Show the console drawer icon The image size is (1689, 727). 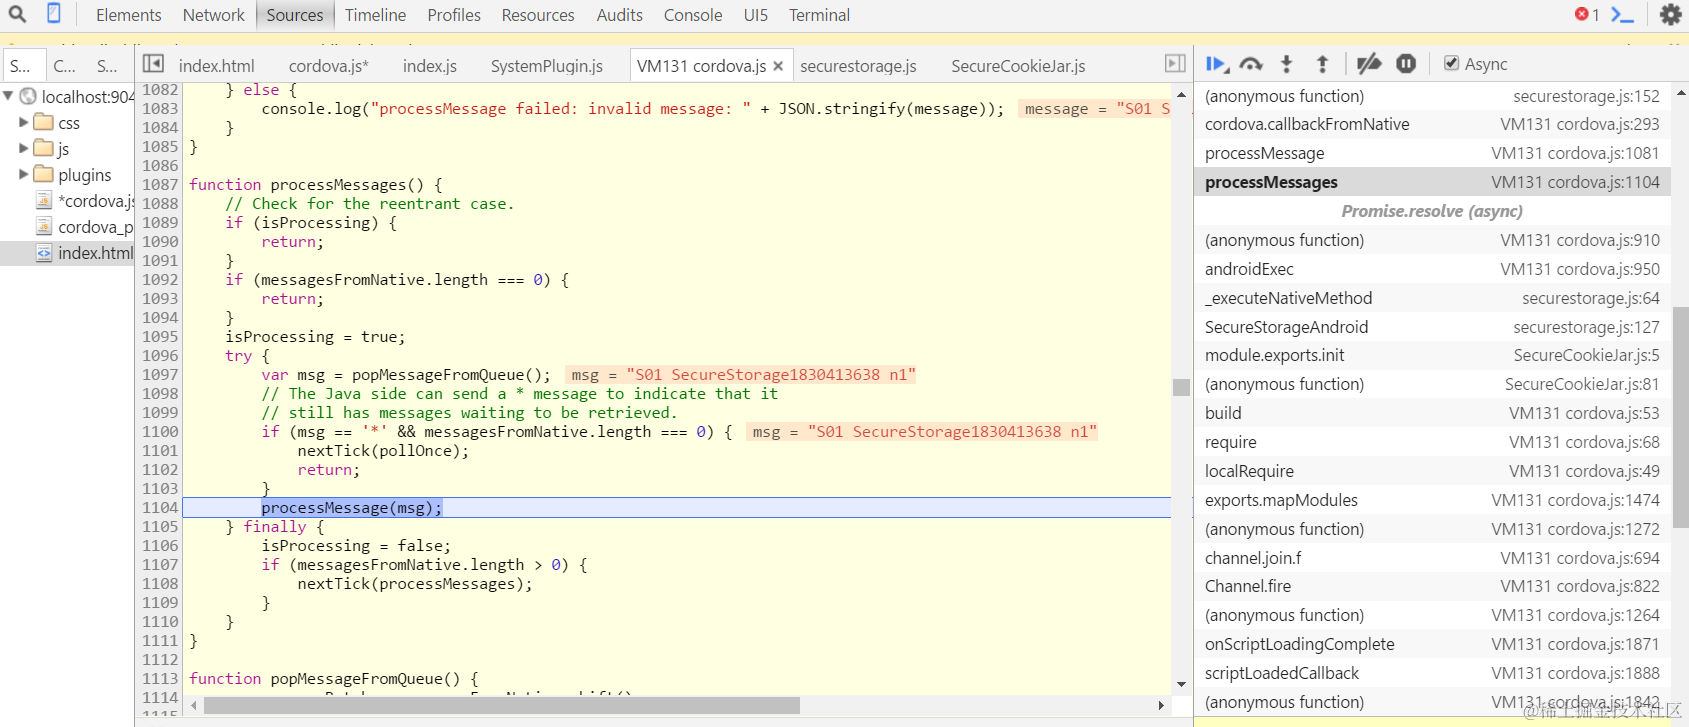pos(1623,14)
